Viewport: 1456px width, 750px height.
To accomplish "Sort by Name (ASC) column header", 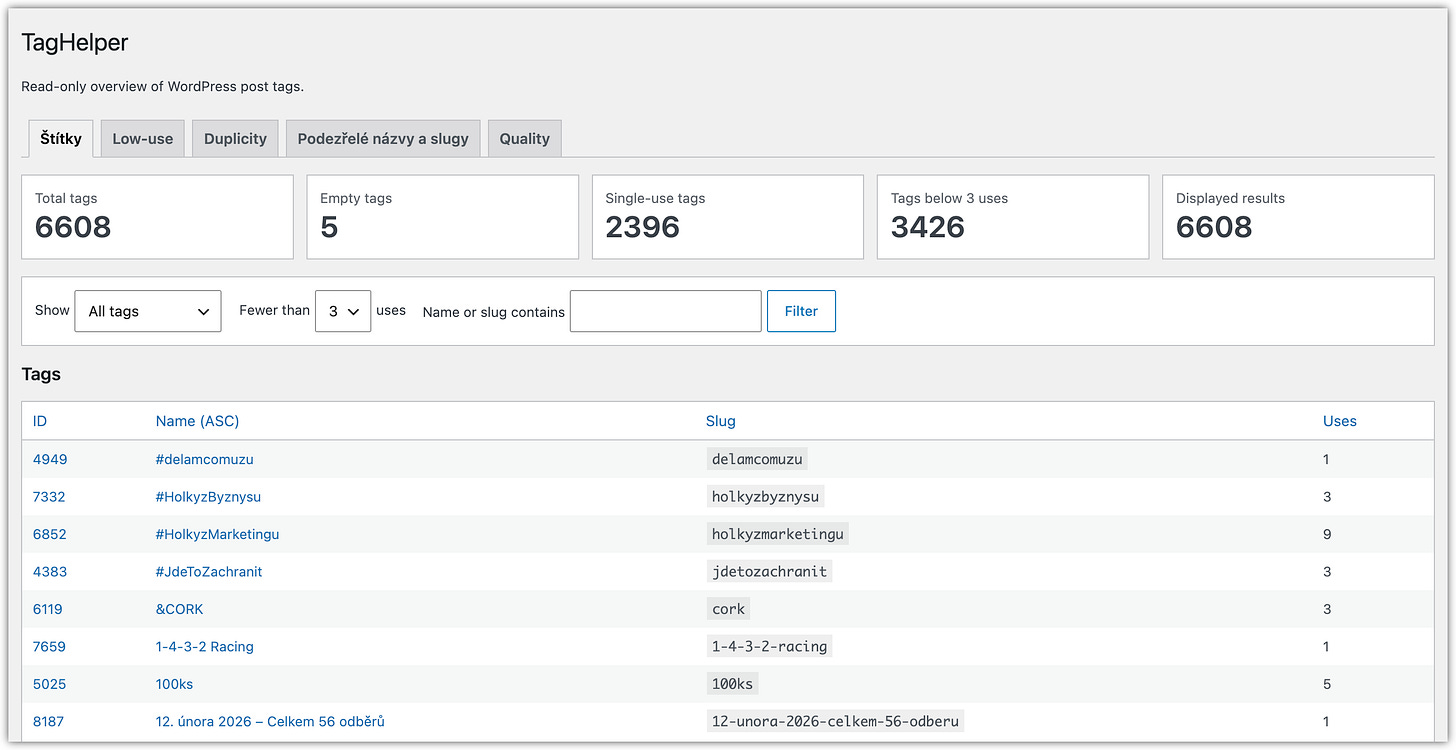I will pos(197,421).
